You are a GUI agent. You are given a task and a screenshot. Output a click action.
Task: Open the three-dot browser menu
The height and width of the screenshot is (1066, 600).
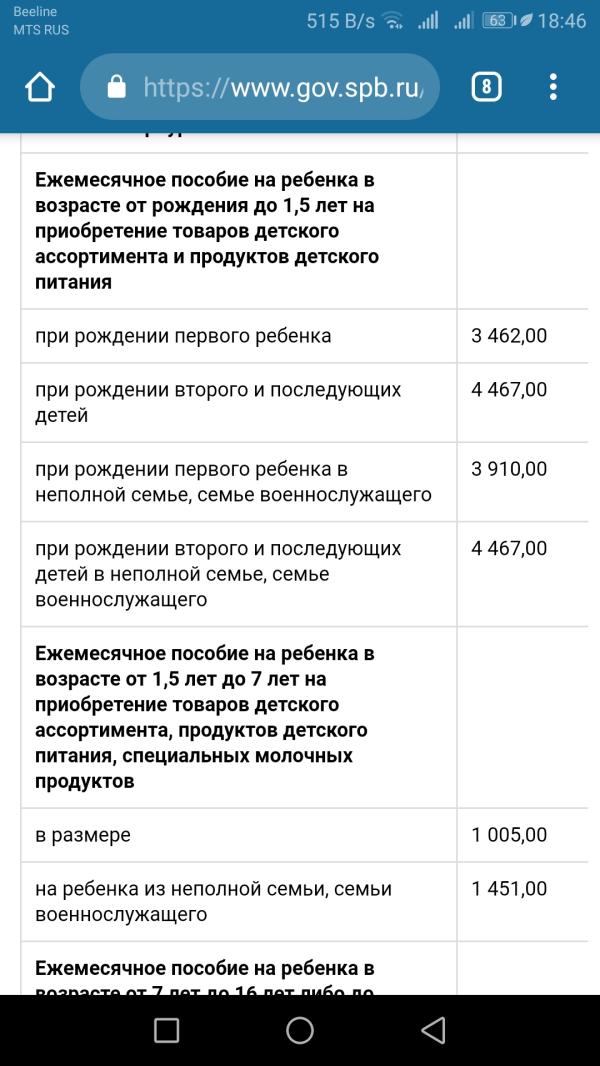pos(553,87)
